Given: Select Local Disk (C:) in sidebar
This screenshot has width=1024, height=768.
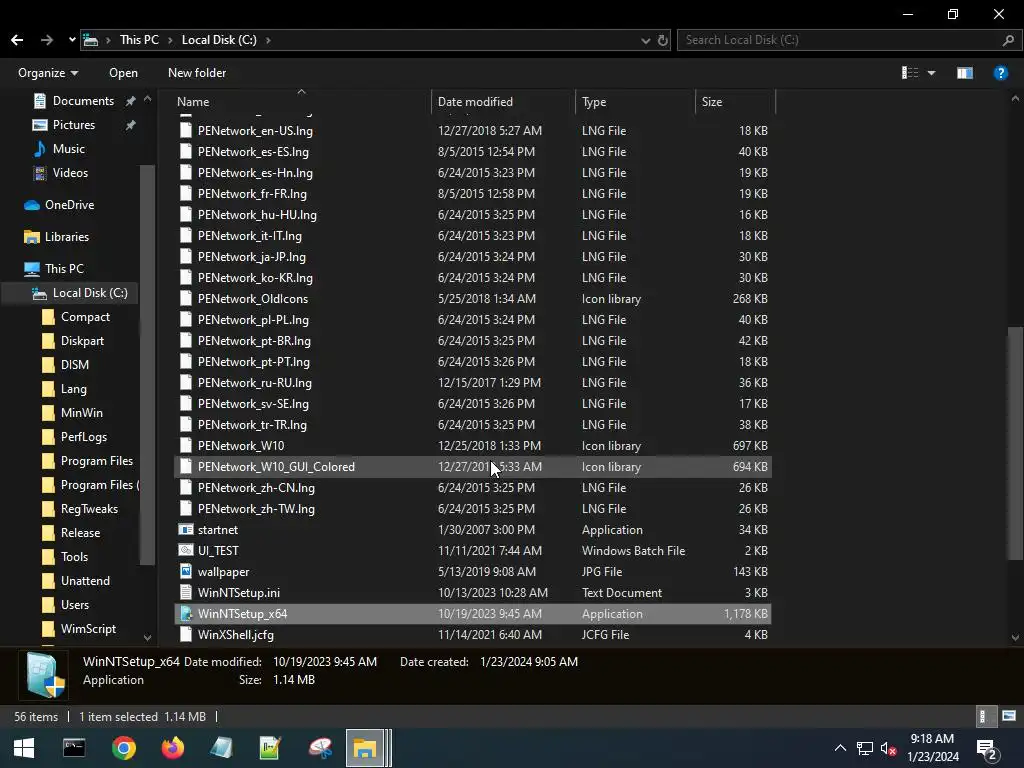Looking at the screenshot, I should pos(90,293).
